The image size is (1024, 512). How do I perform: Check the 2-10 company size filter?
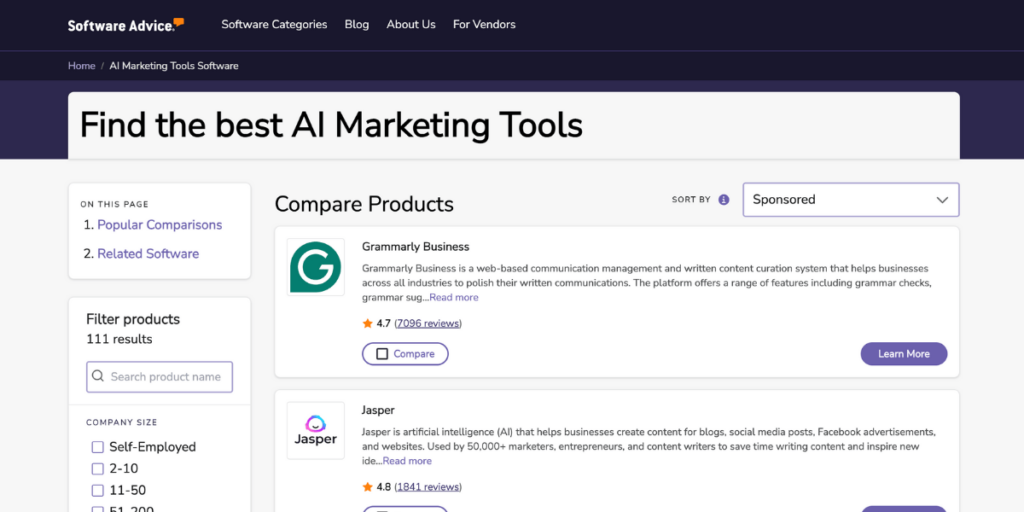click(98, 469)
